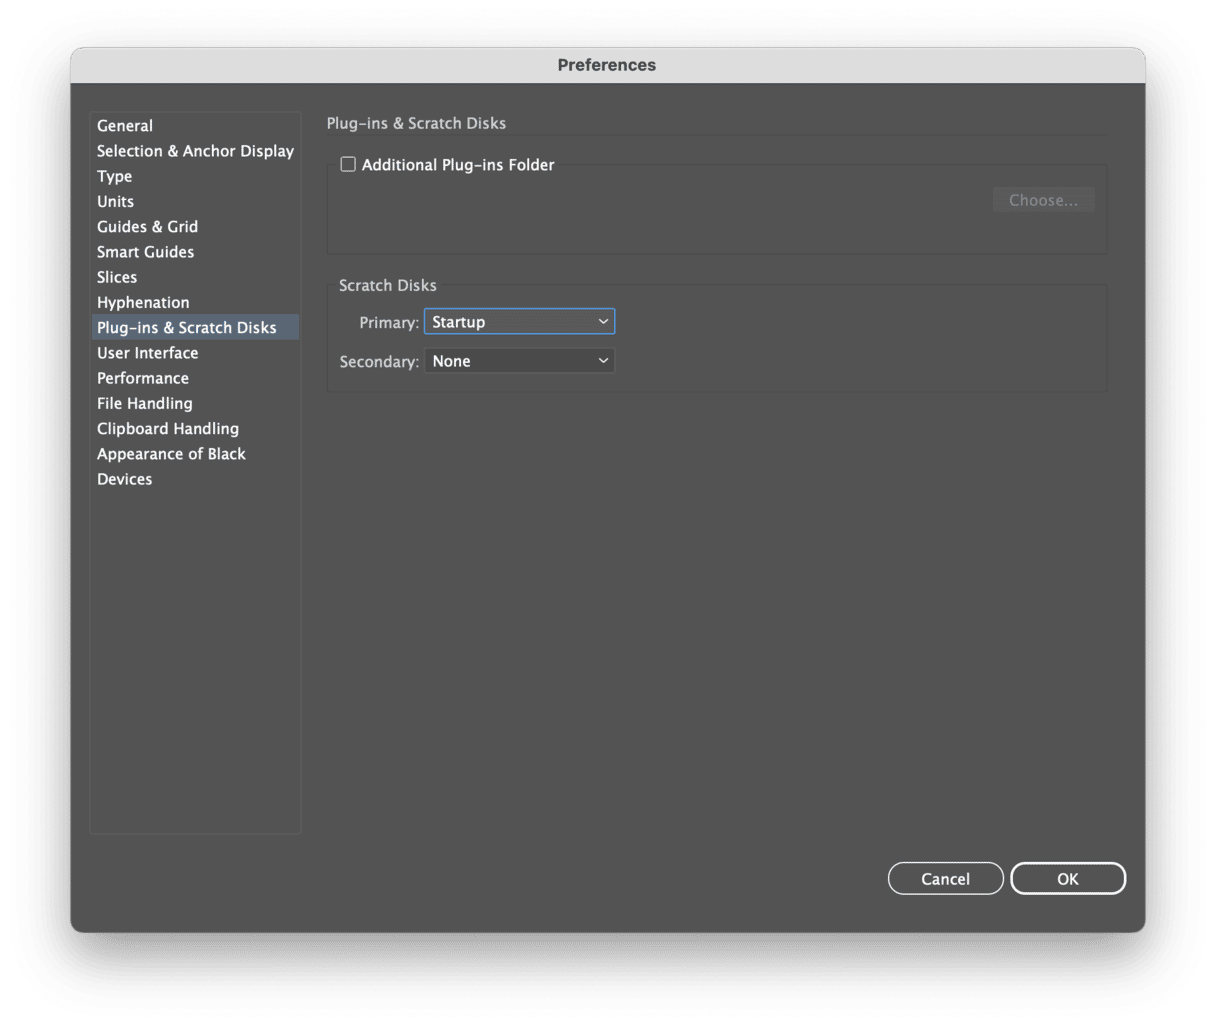
Task: Select Clipboard Handling category
Action: click(195, 428)
